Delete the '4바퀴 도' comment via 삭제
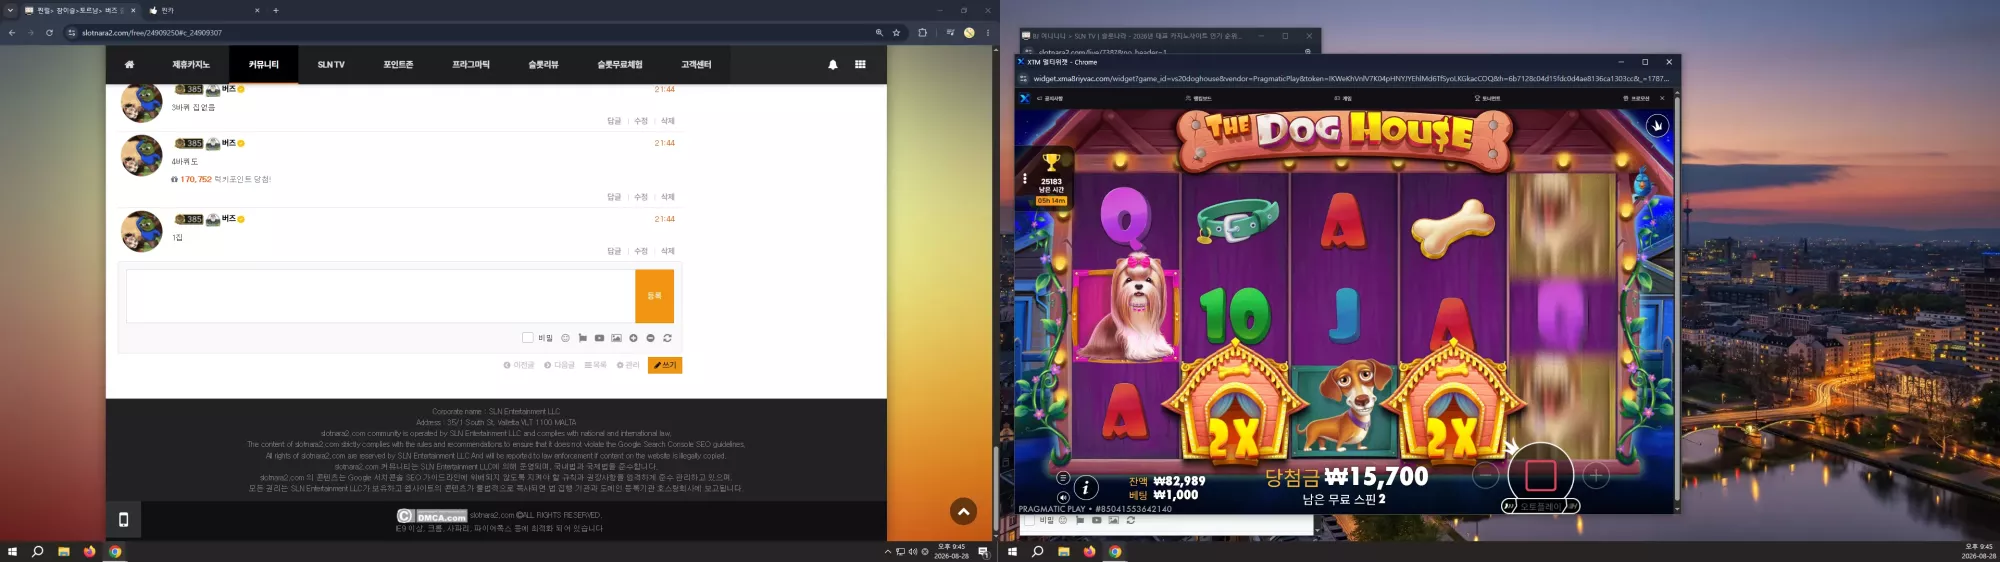The height and width of the screenshot is (562, 2000). click(x=668, y=197)
